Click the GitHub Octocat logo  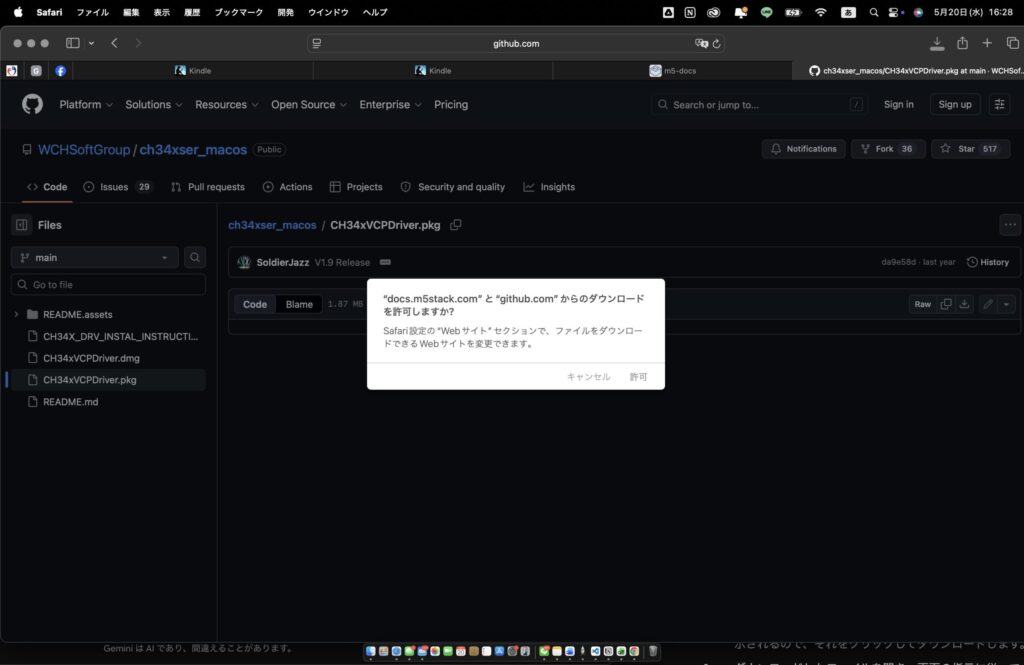(32, 105)
